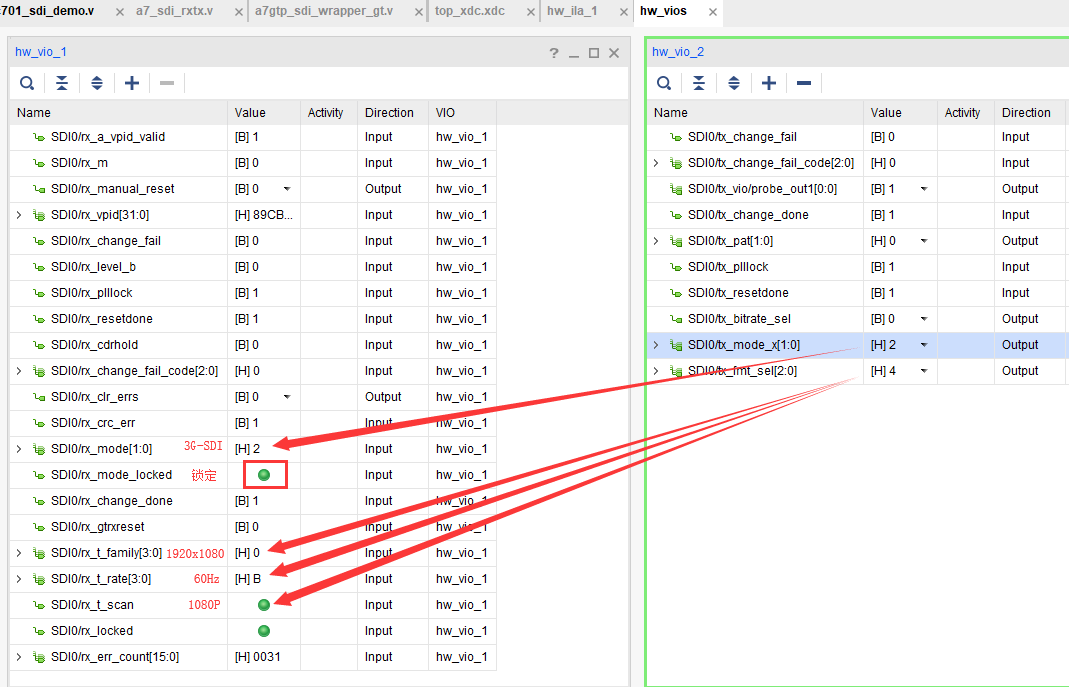Click Collapse All icon in hw_vio_1 toolbar
The height and width of the screenshot is (687, 1069).
tap(62, 83)
